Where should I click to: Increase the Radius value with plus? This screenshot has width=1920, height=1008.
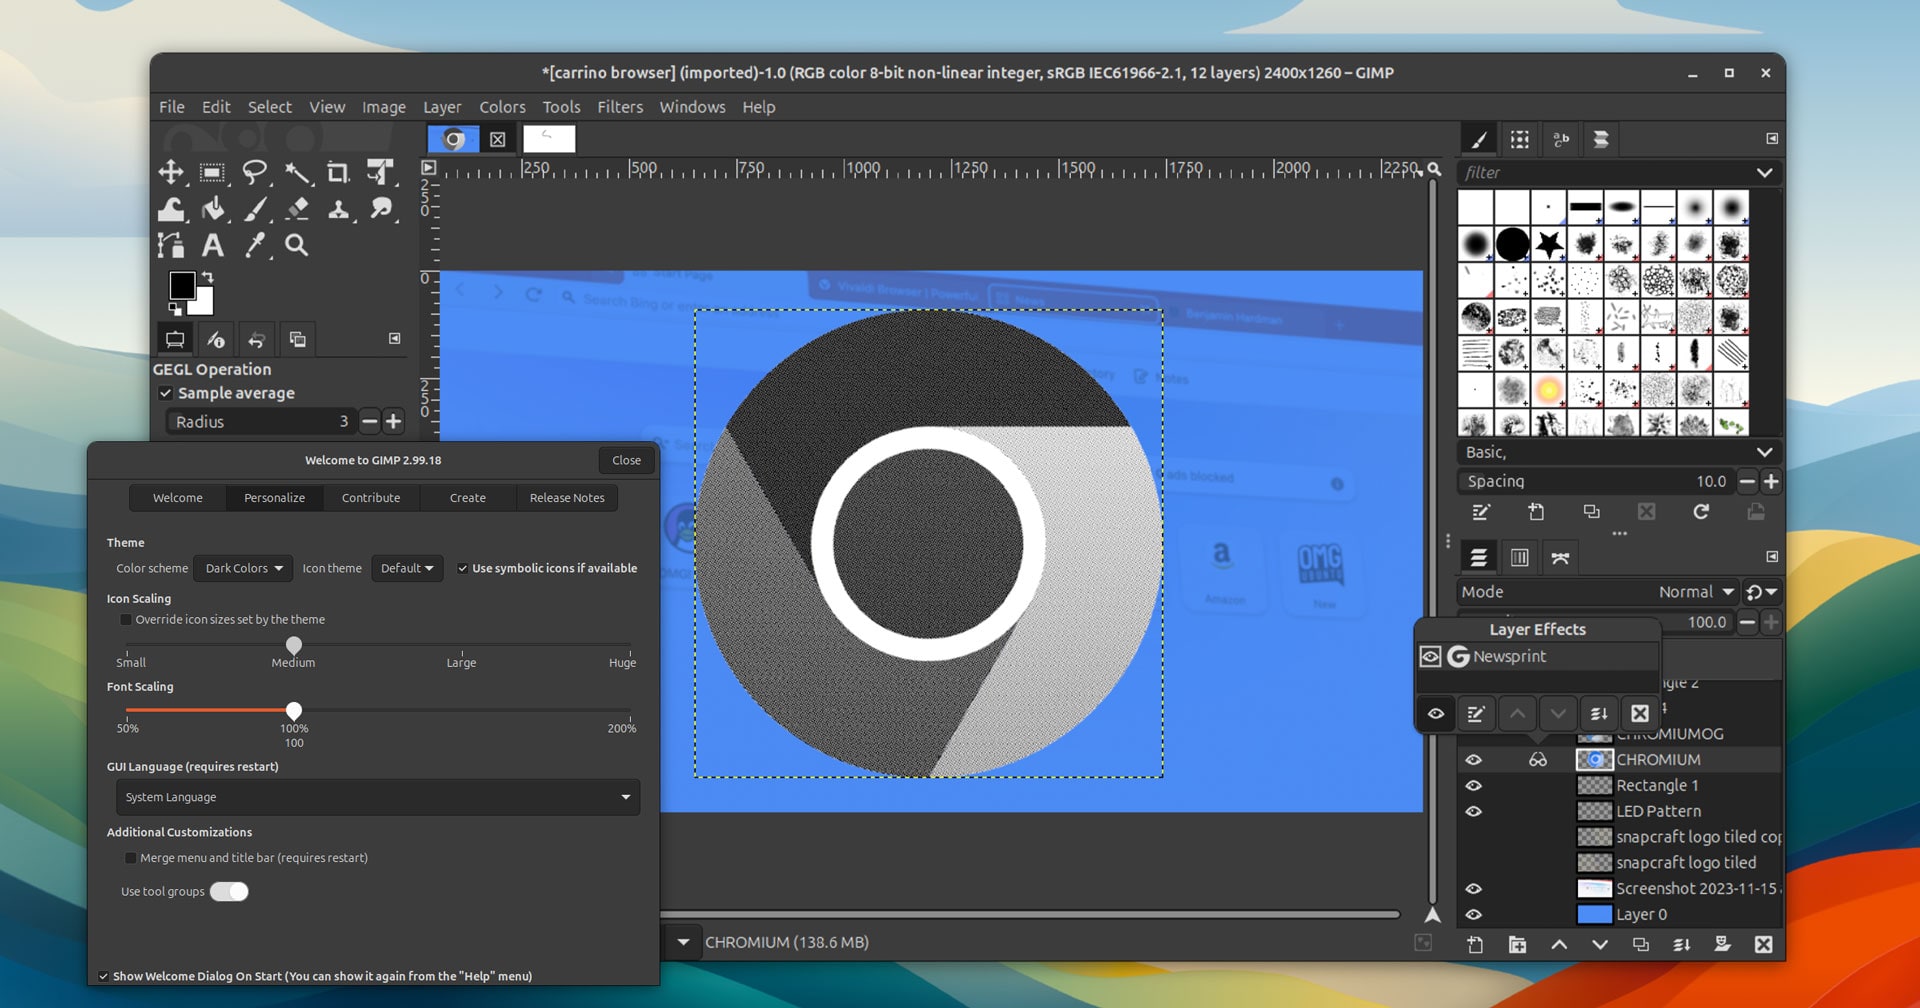[x=394, y=422]
